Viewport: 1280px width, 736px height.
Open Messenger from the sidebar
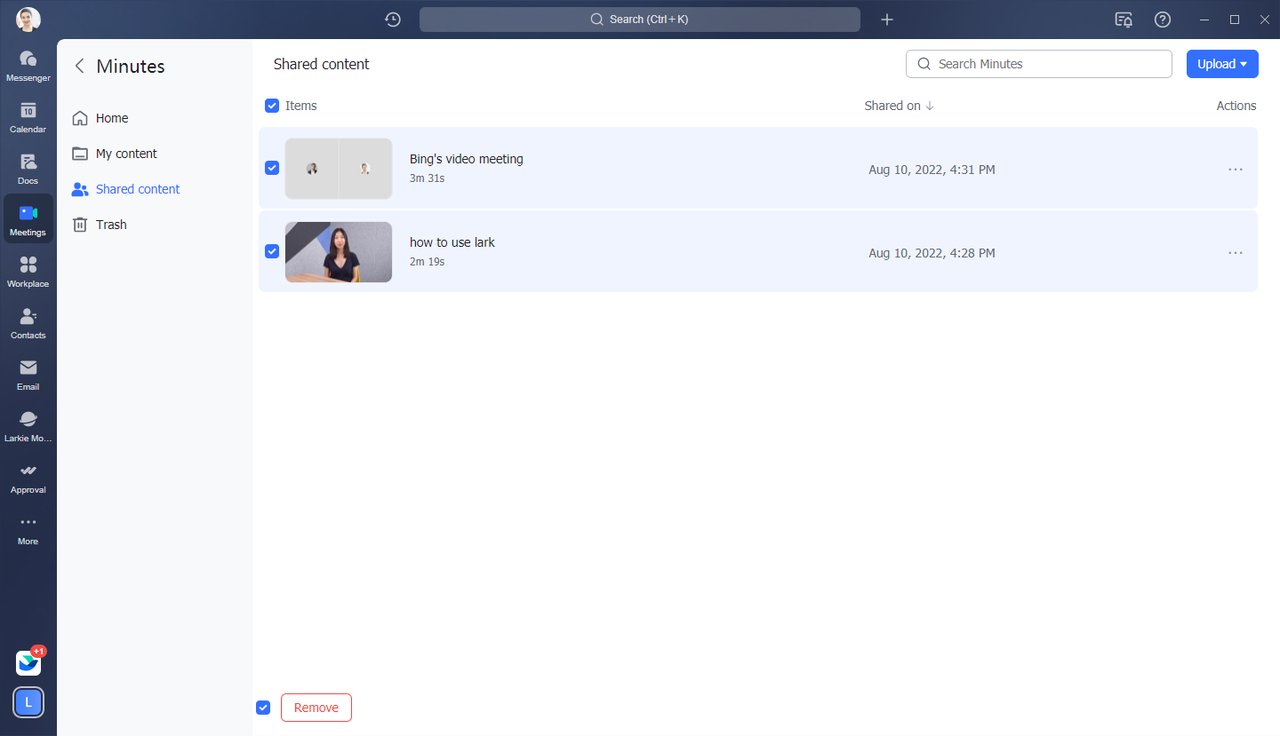28,64
